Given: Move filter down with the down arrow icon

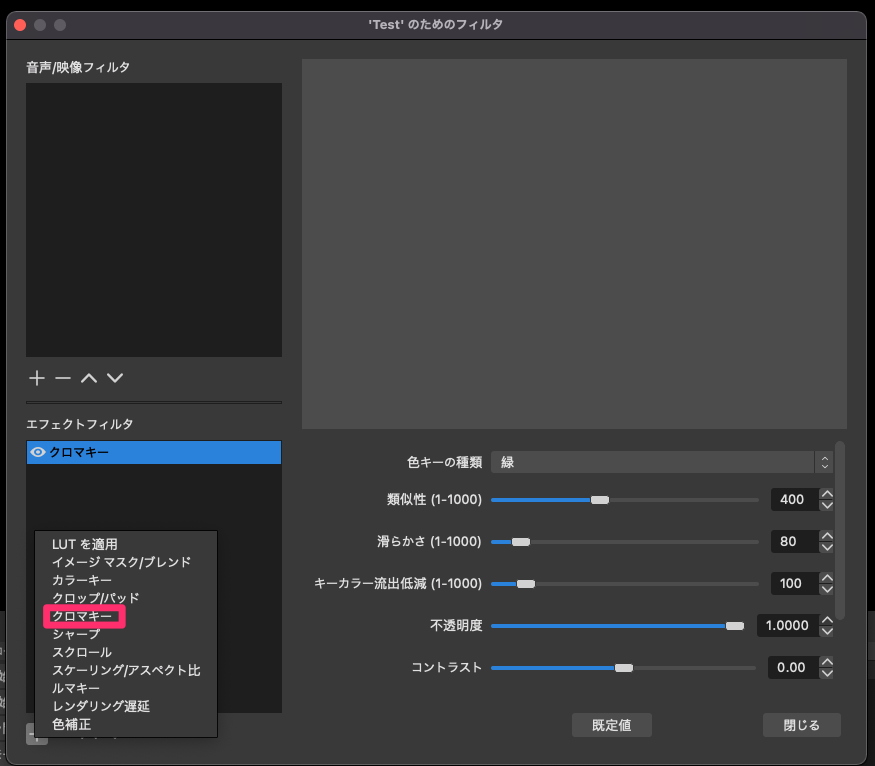Looking at the screenshot, I should (115, 378).
